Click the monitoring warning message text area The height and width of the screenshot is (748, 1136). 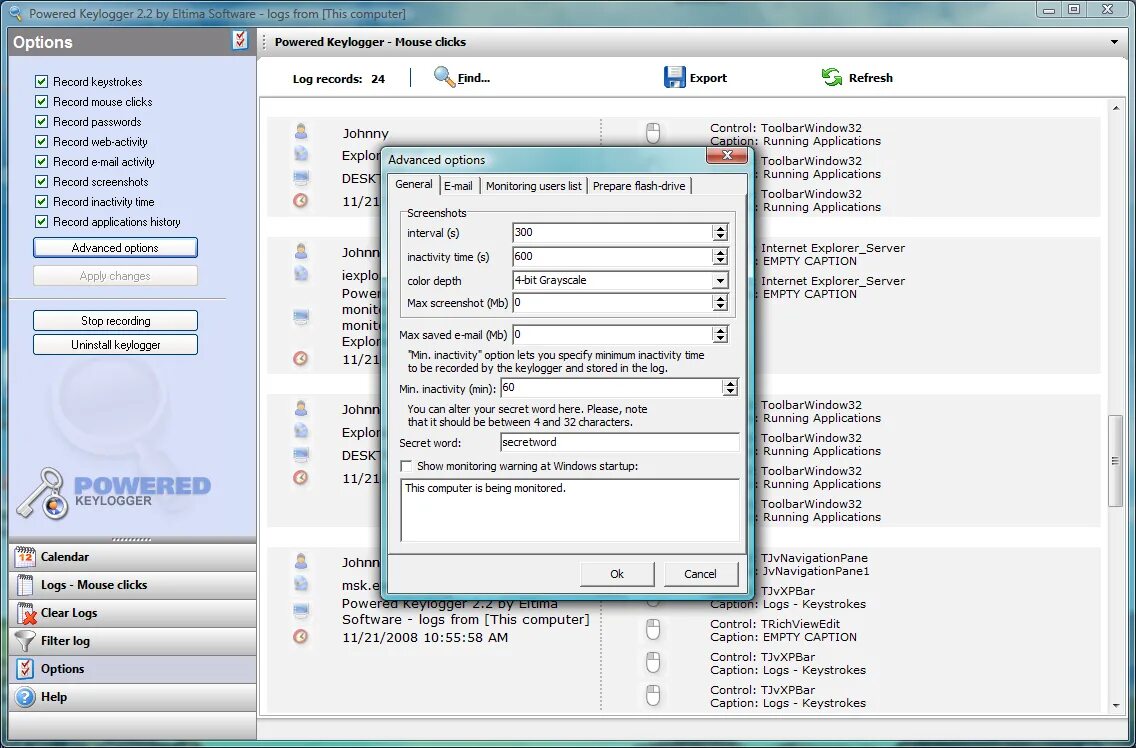pyautogui.click(x=569, y=510)
